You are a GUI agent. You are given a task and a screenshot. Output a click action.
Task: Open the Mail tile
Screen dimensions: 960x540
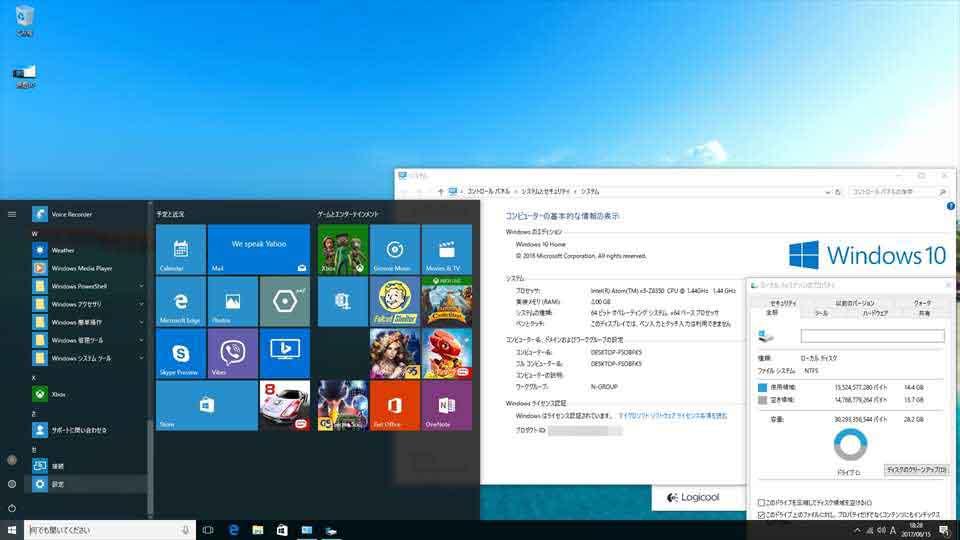[258, 249]
